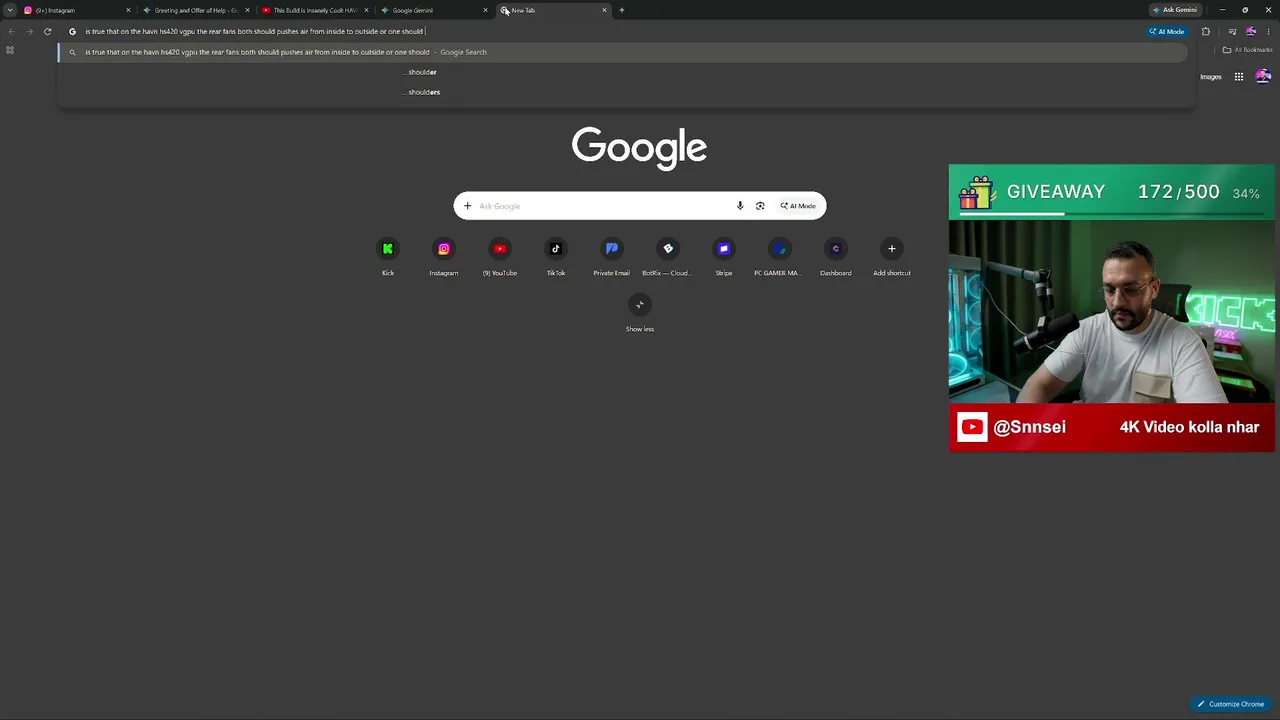Open the BotRix Cloud shortcut

(668, 256)
